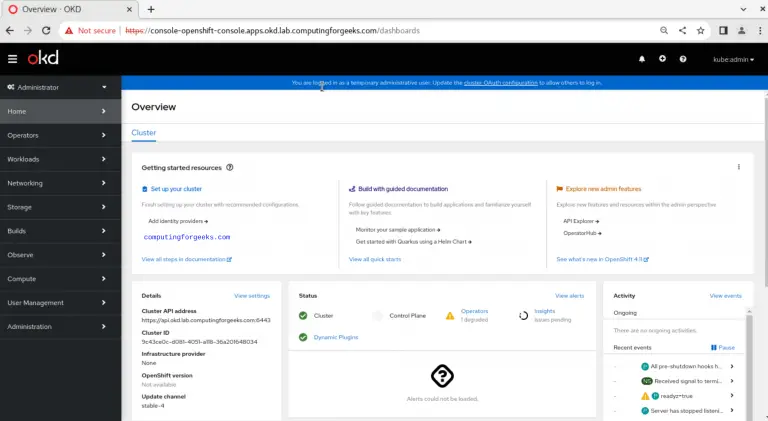Expand the readyz=true event row

[x=732, y=395]
